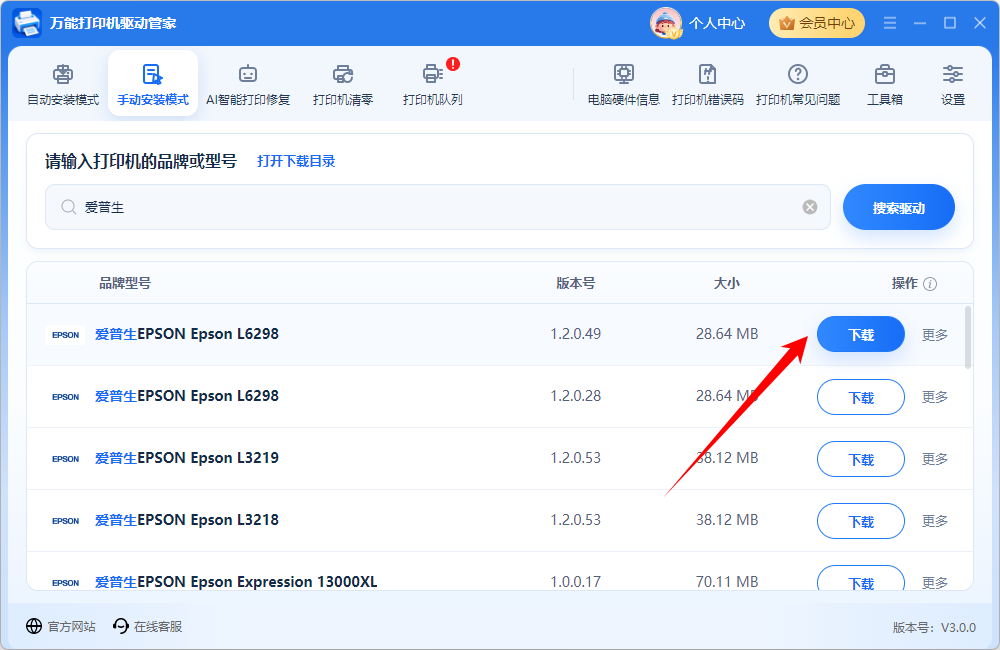Select the 爱普生EPSON Epson L3218 name

[x=187, y=520]
